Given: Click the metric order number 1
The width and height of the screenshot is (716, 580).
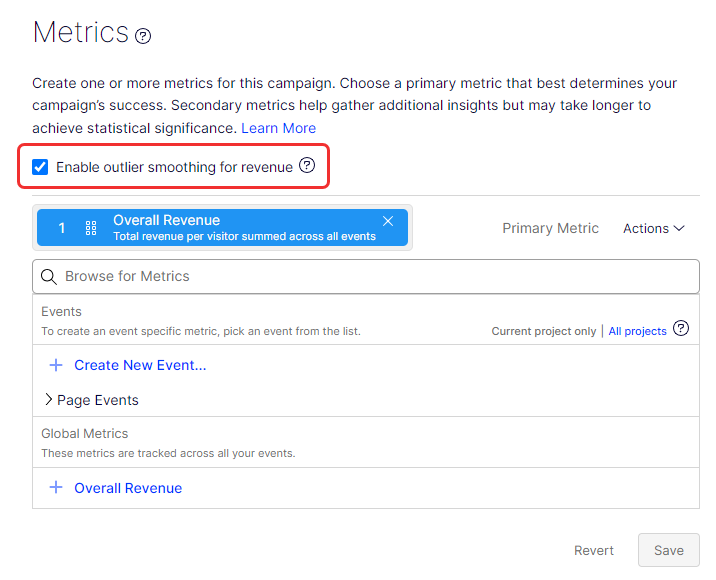Looking at the screenshot, I should pos(62,228).
